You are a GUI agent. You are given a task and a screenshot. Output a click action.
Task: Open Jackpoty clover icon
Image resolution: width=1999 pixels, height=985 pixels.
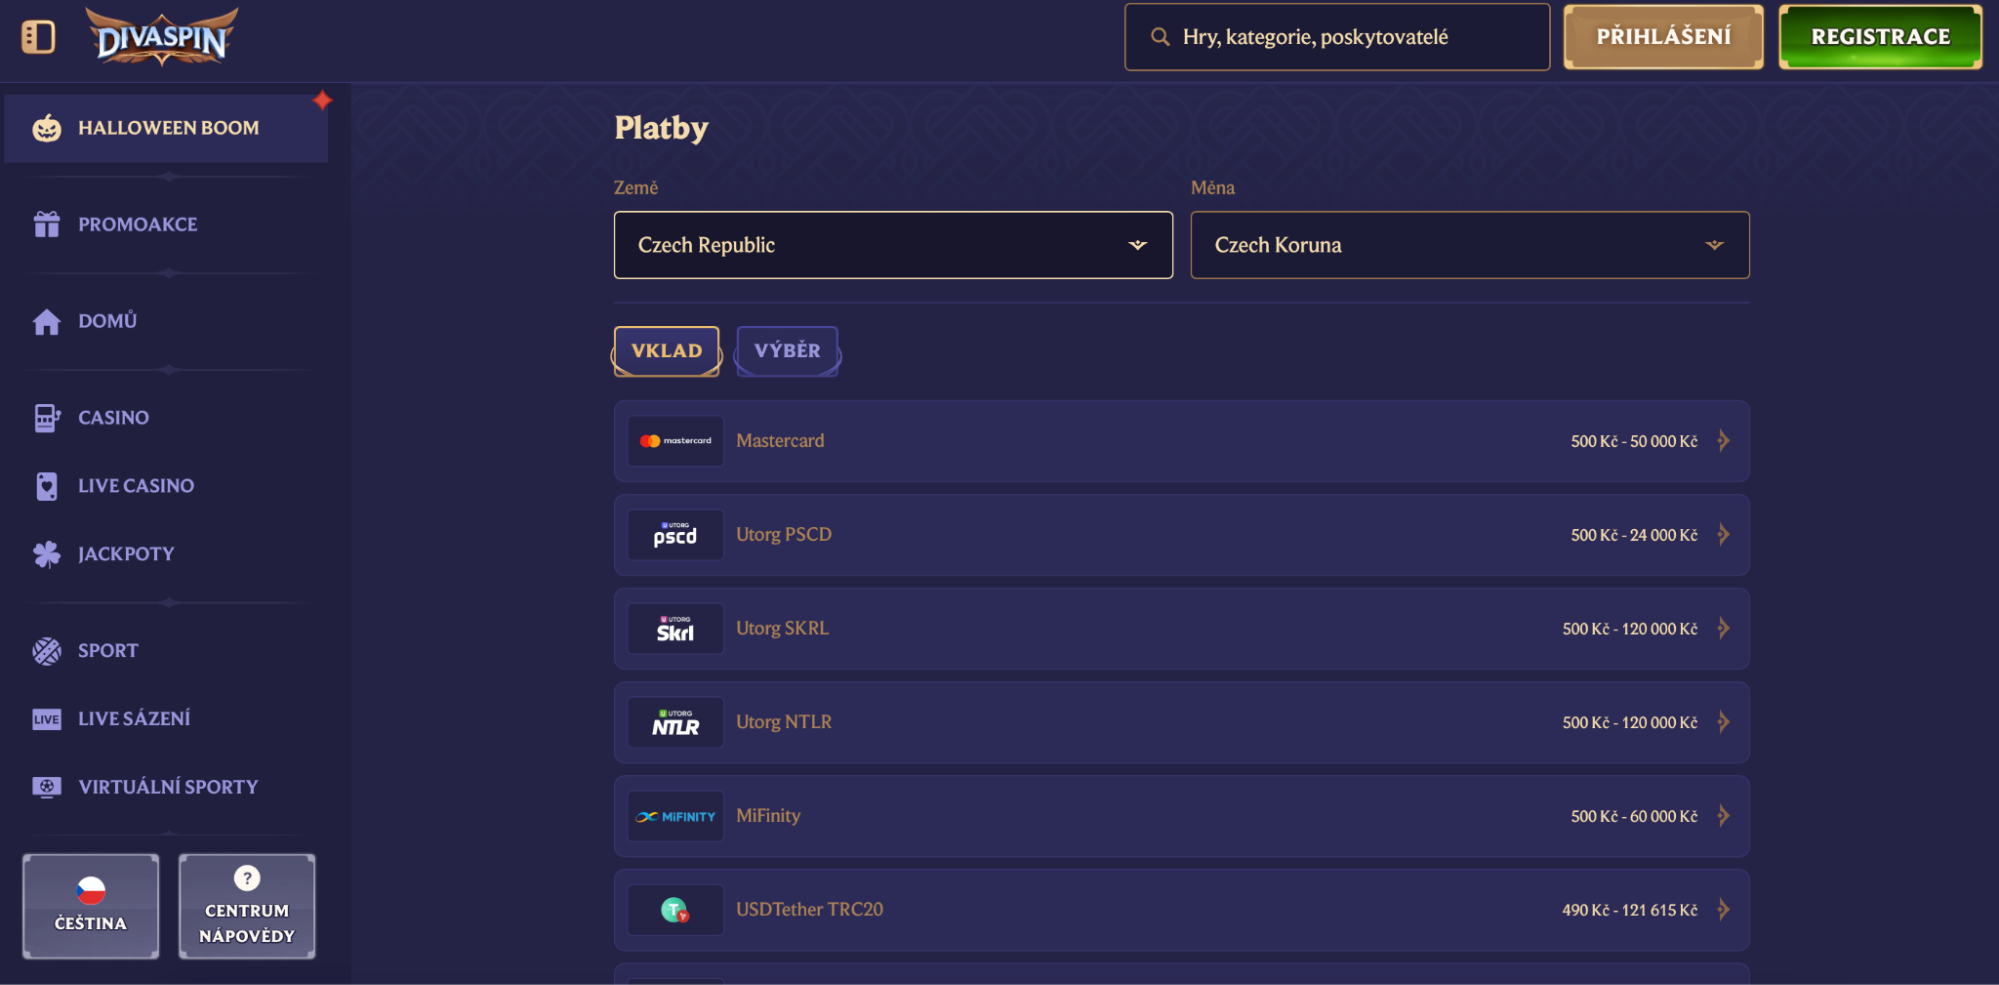(x=47, y=554)
